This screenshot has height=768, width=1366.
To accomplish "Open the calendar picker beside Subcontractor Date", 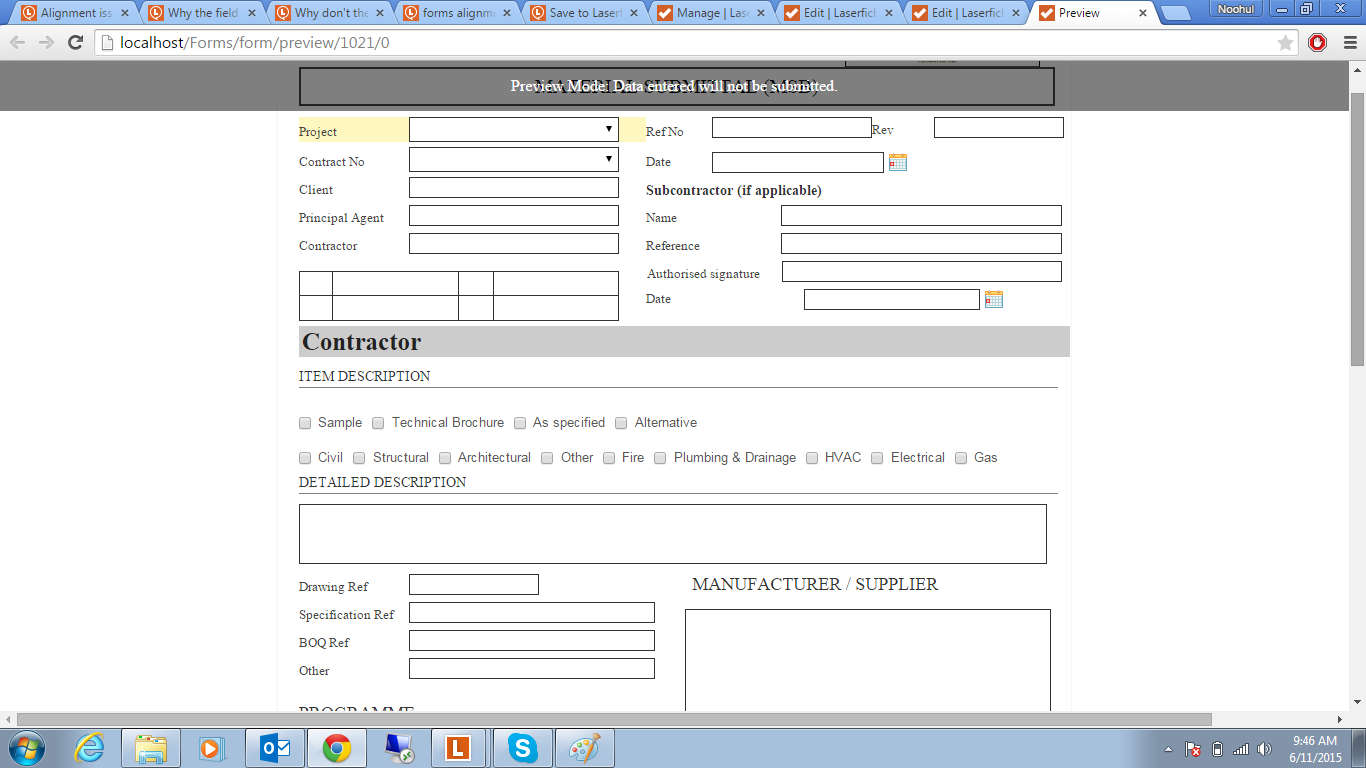I will (993, 299).
